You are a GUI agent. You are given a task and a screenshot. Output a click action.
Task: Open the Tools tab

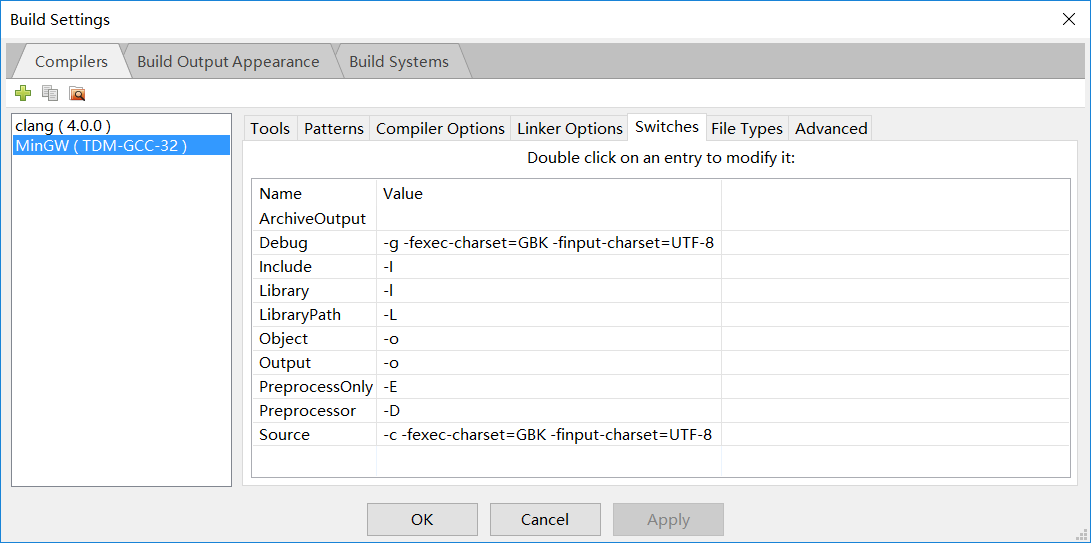tap(270, 128)
